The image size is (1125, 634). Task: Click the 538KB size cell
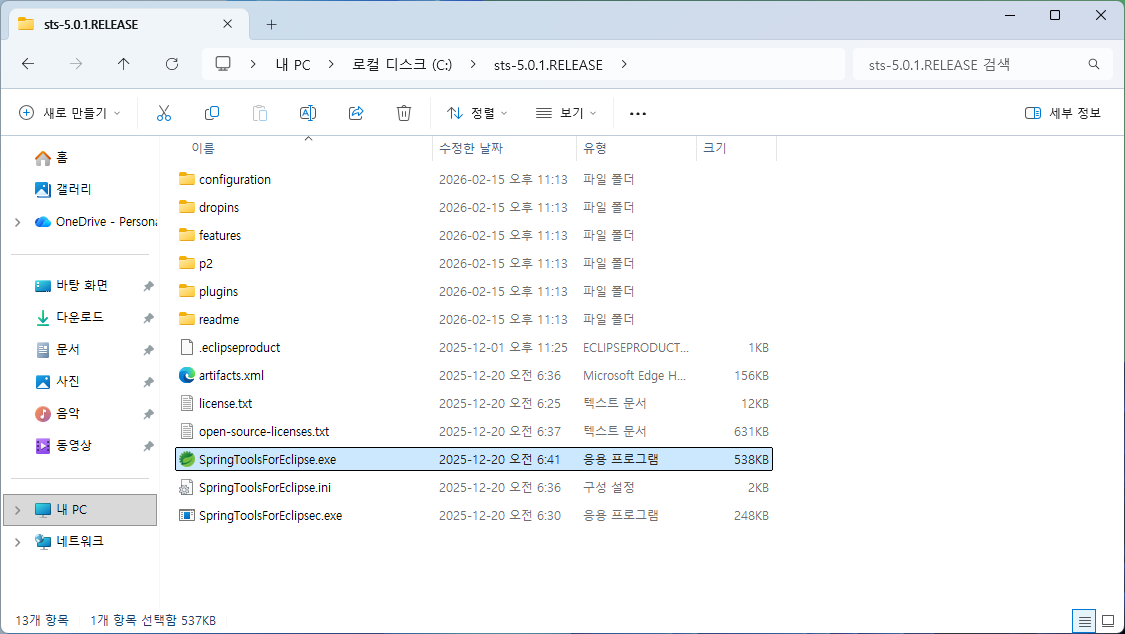[x=751, y=460]
